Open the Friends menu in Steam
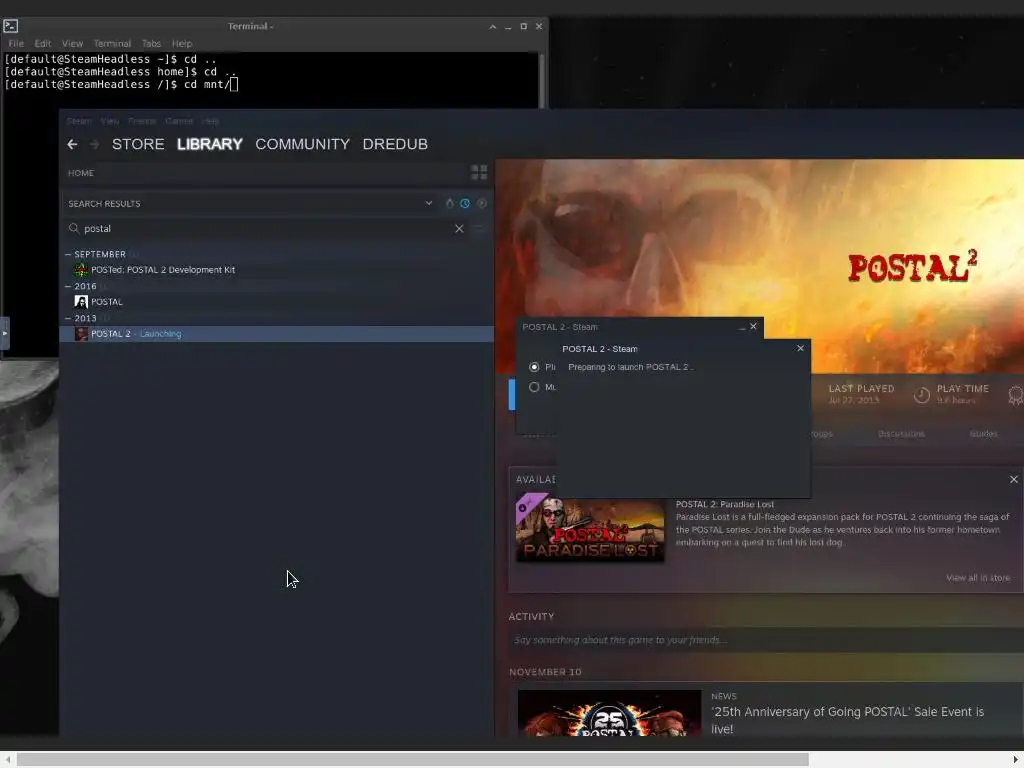The width and height of the screenshot is (1024, 768). pyautogui.click(x=142, y=121)
